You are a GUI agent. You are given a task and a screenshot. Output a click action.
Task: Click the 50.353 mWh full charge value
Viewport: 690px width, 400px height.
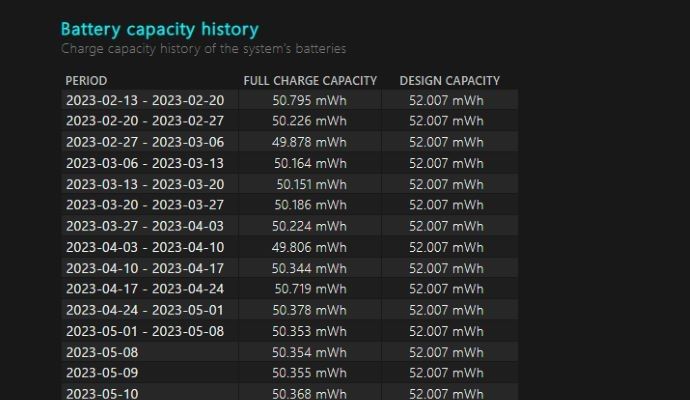tap(309, 331)
